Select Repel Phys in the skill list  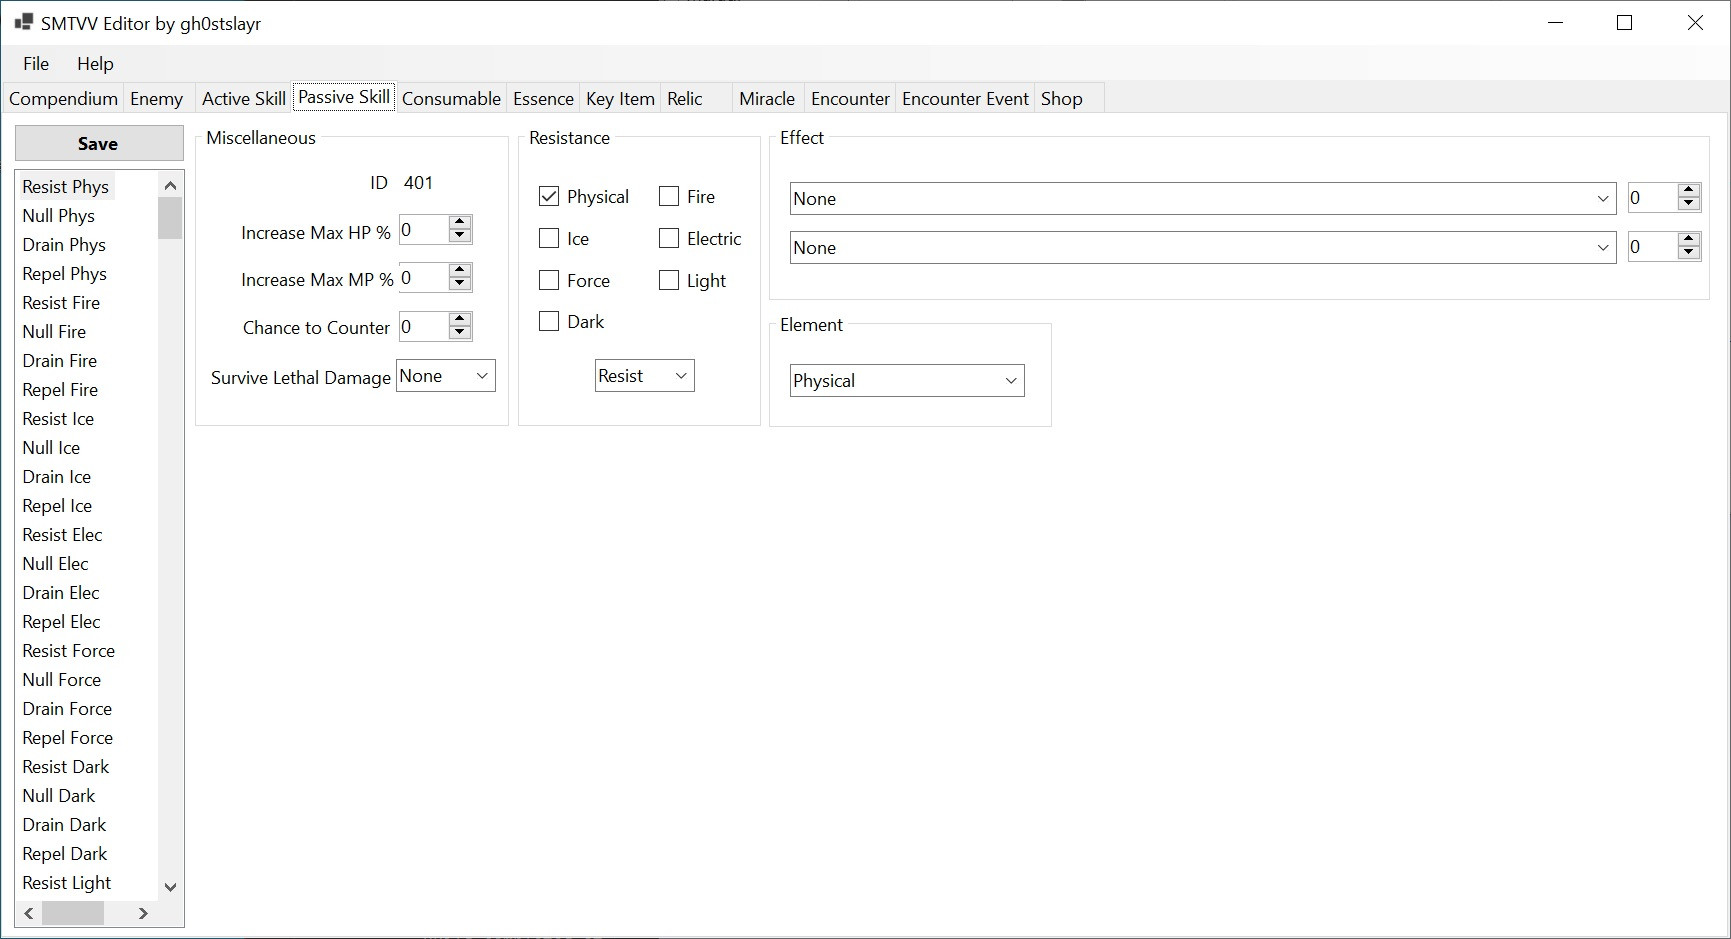[x=65, y=274]
